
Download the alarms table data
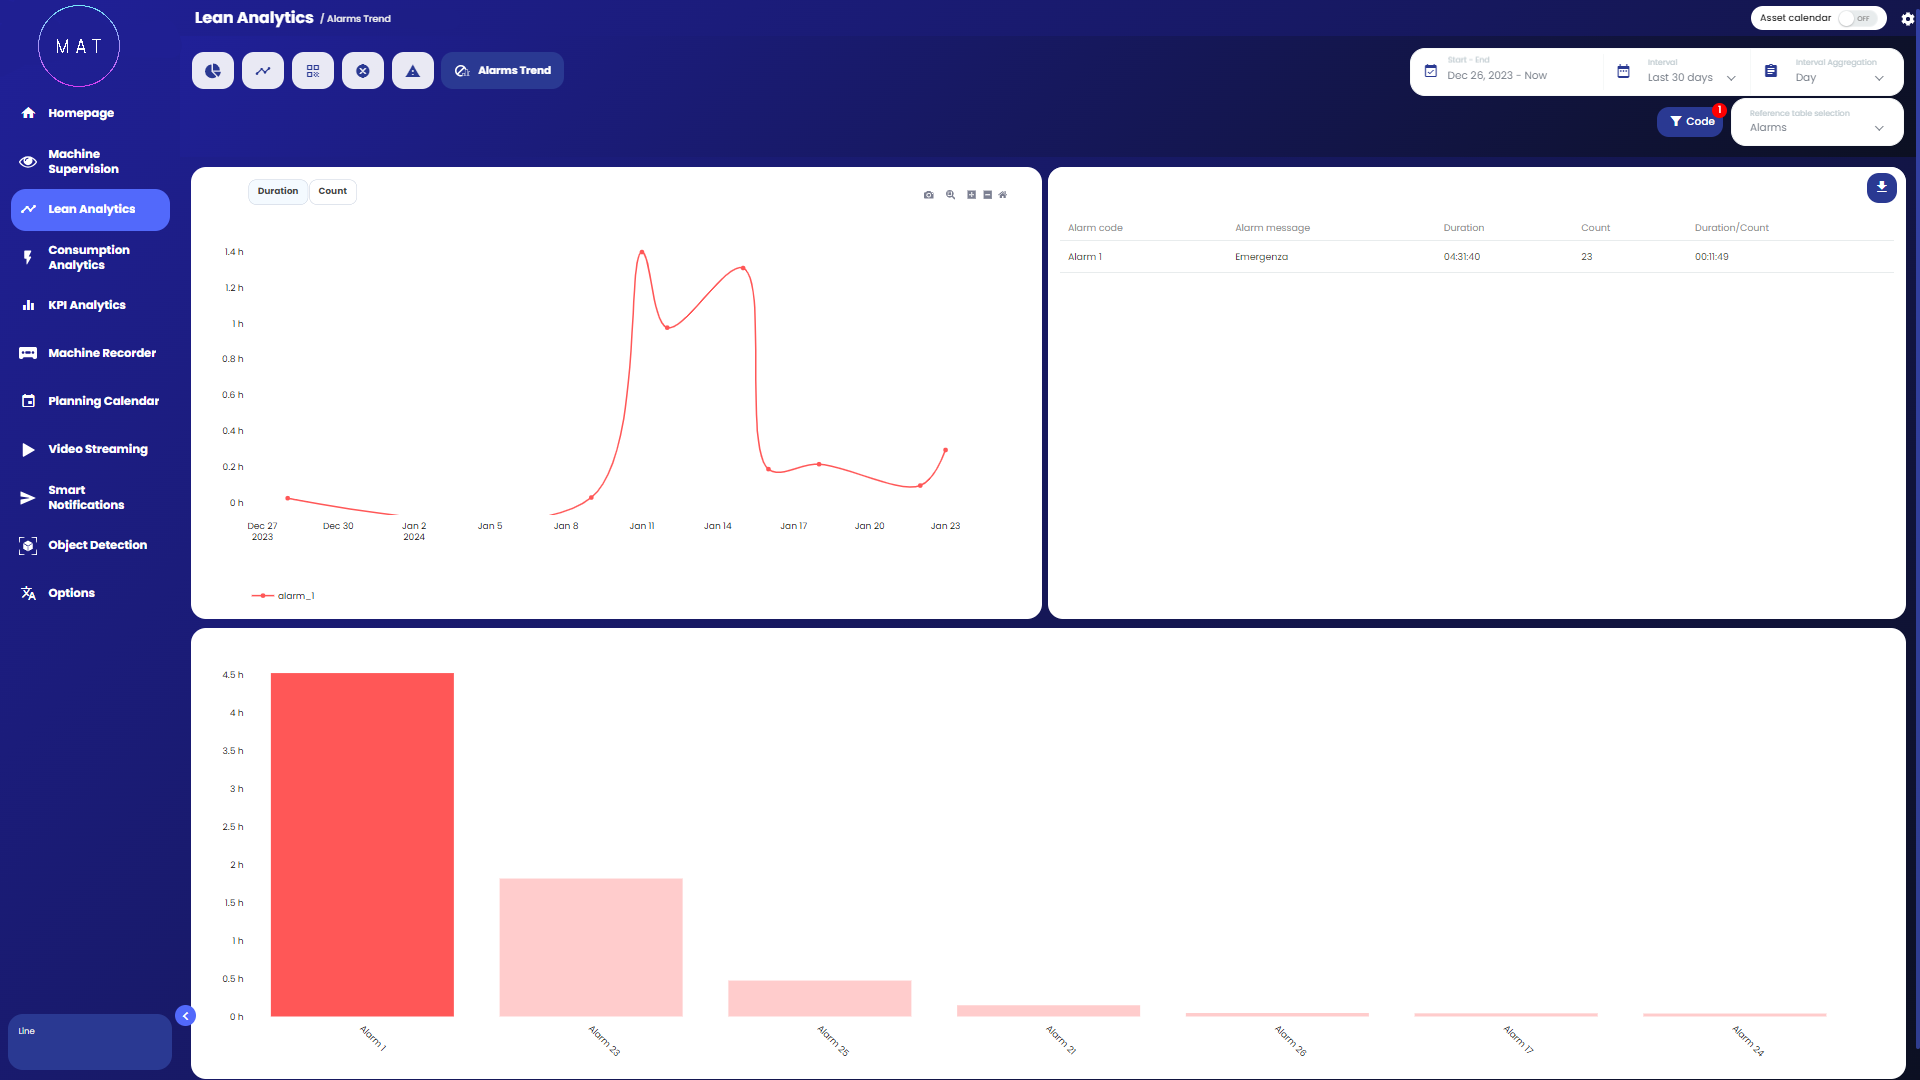tap(1881, 187)
